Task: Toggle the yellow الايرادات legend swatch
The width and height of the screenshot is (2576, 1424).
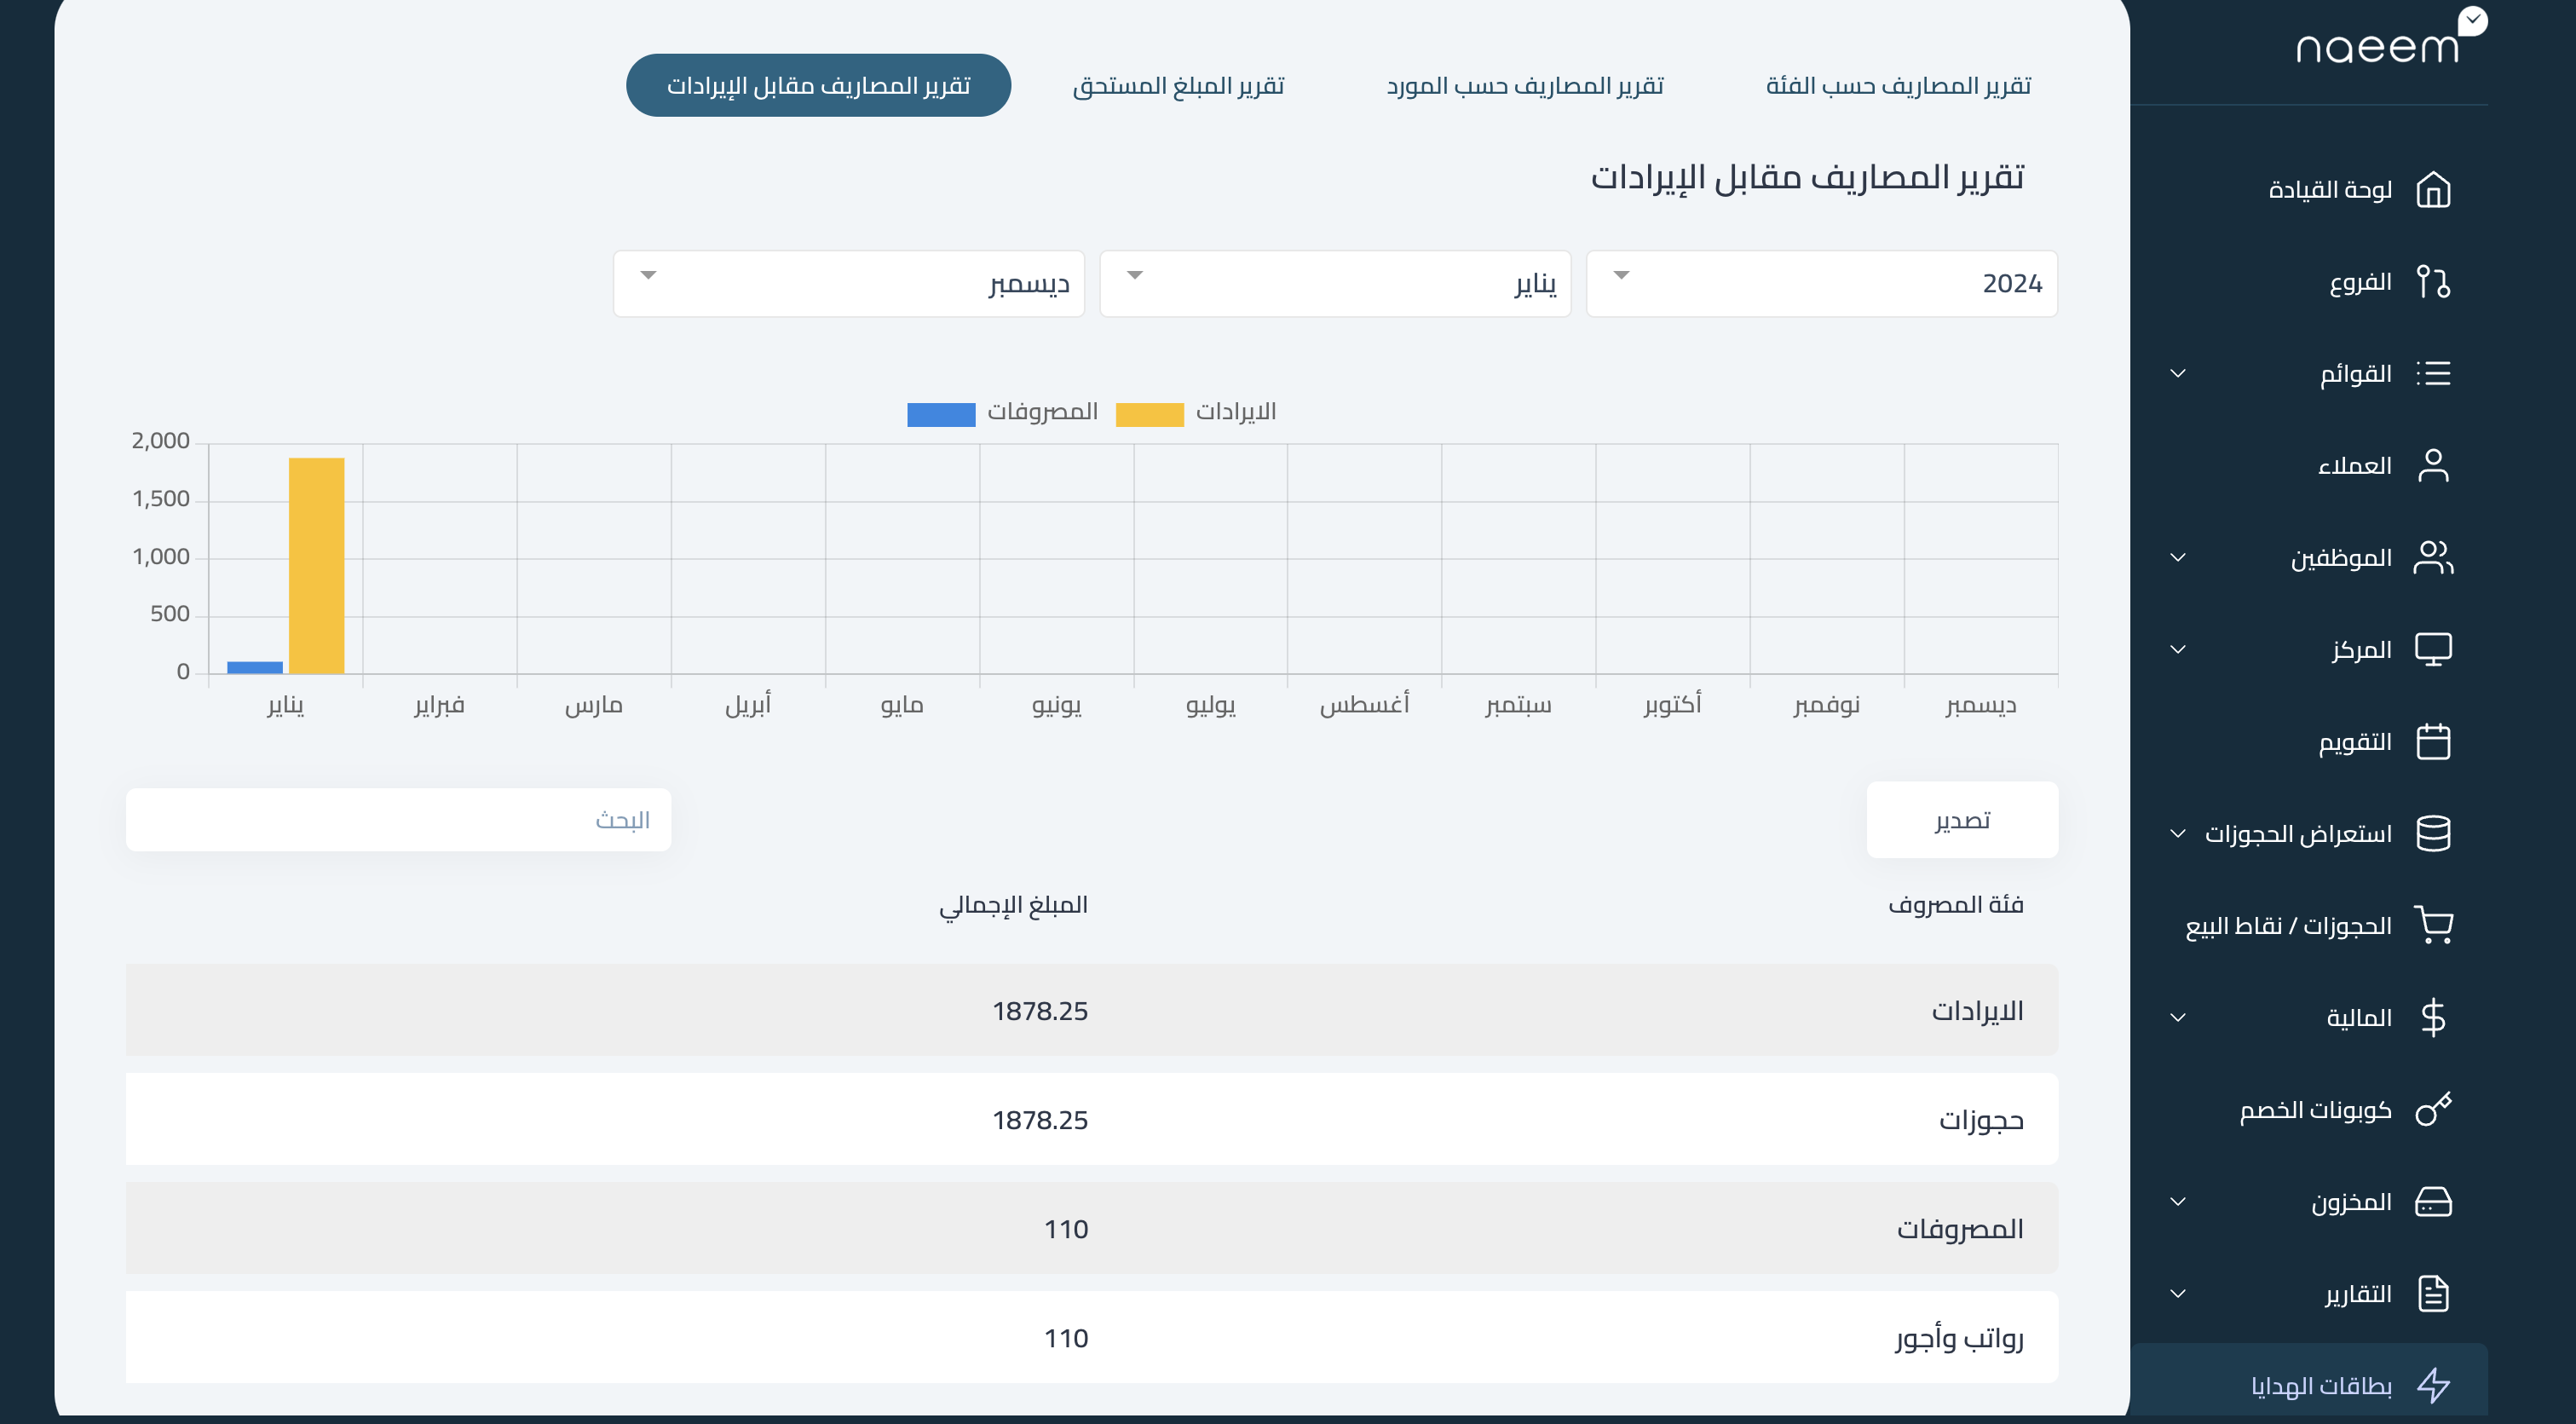Action: (x=1149, y=414)
